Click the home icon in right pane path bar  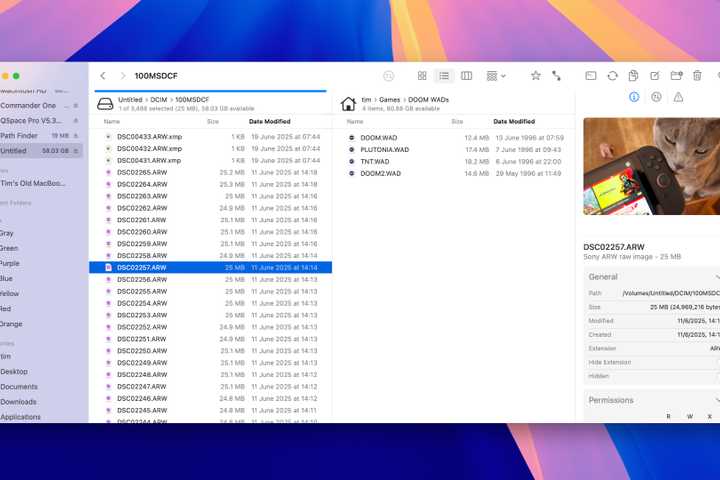pos(348,104)
